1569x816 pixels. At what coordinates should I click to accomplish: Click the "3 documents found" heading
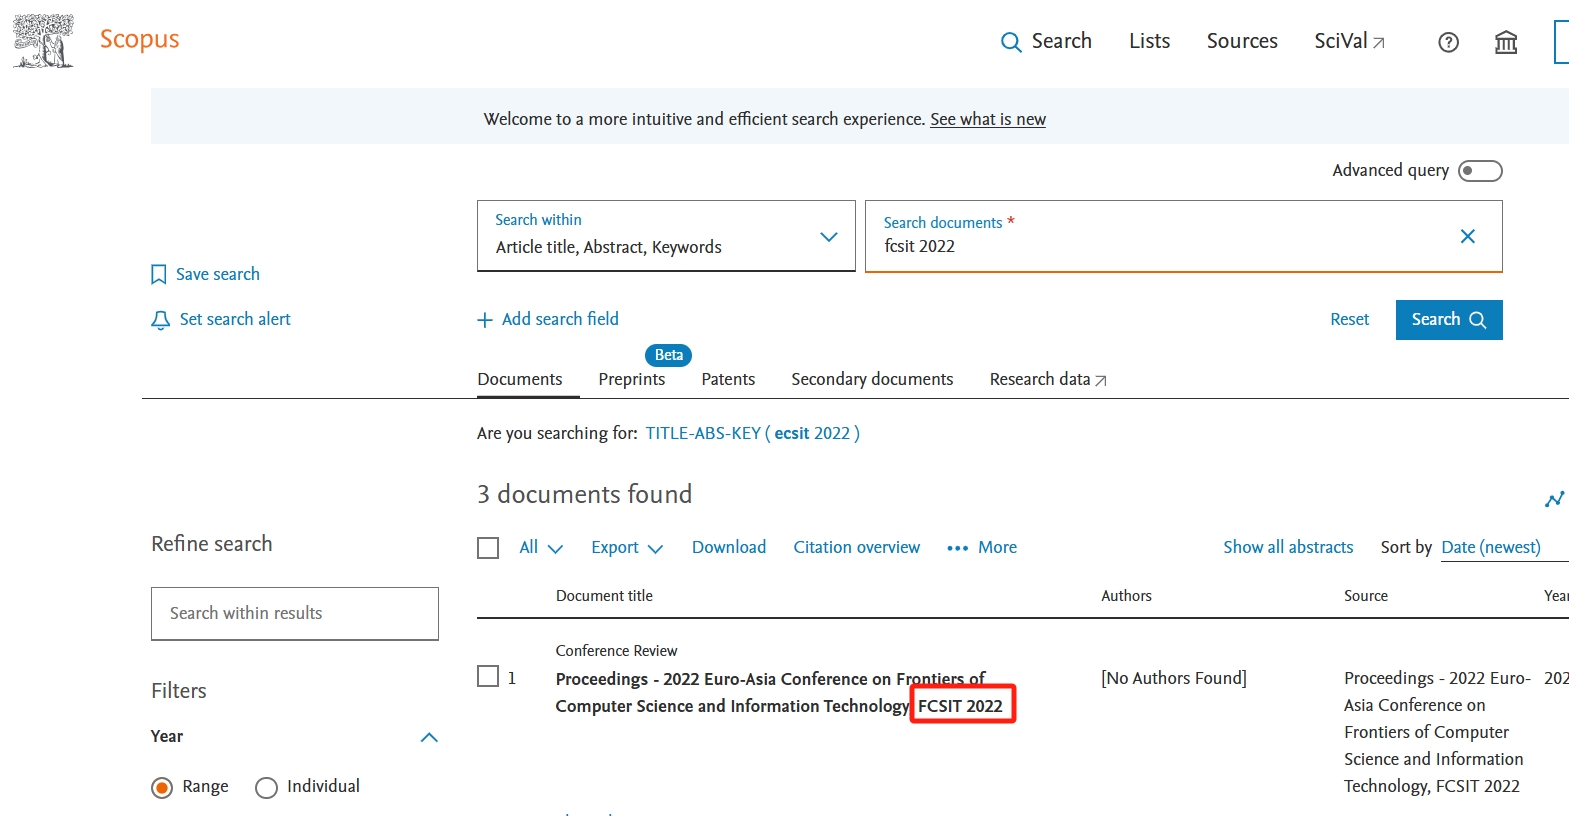[585, 494]
